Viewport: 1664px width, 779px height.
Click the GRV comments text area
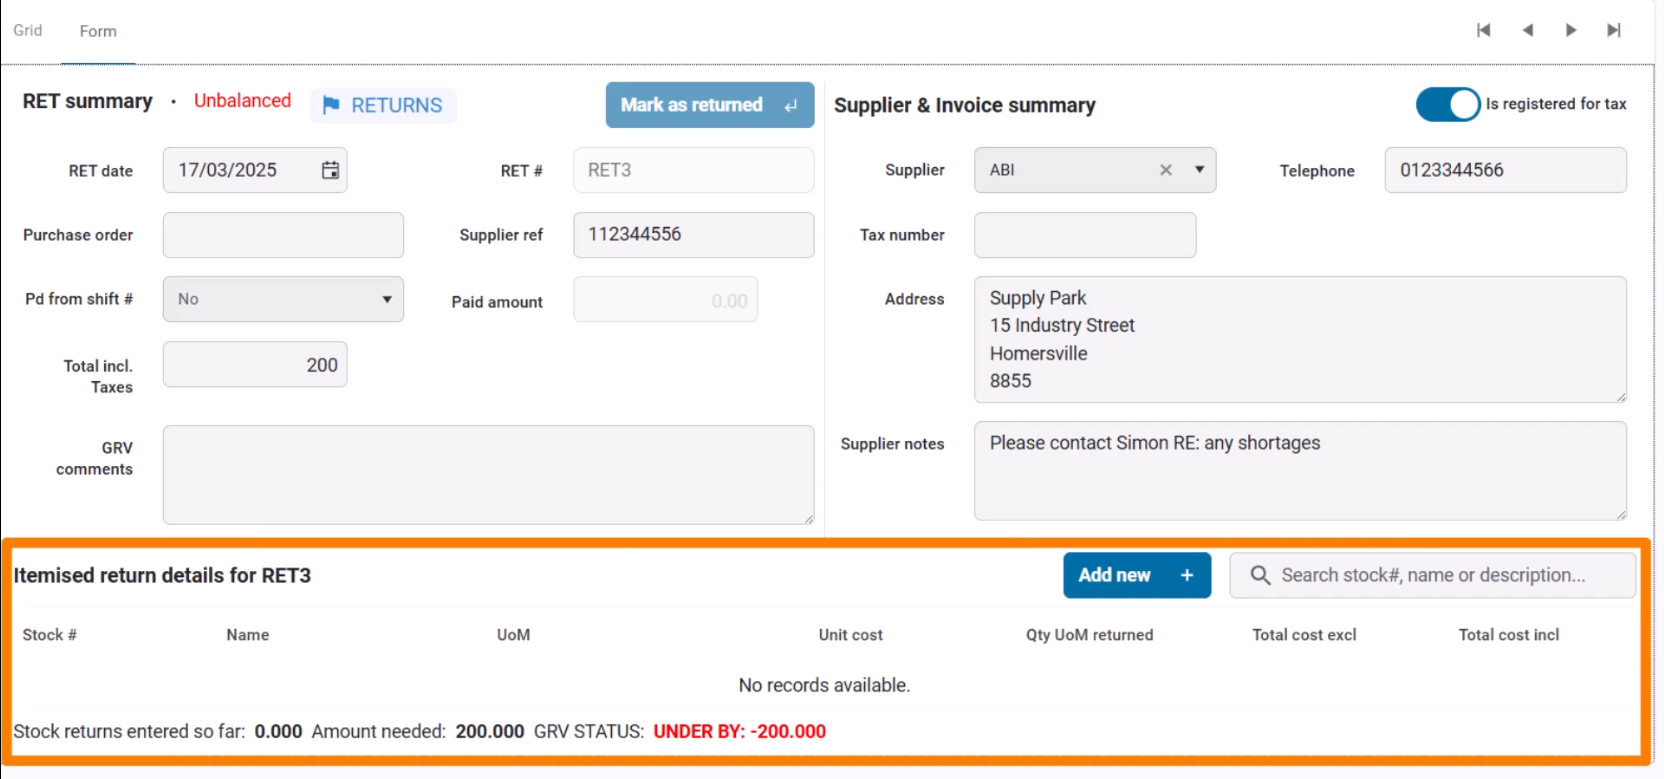[488, 474]
